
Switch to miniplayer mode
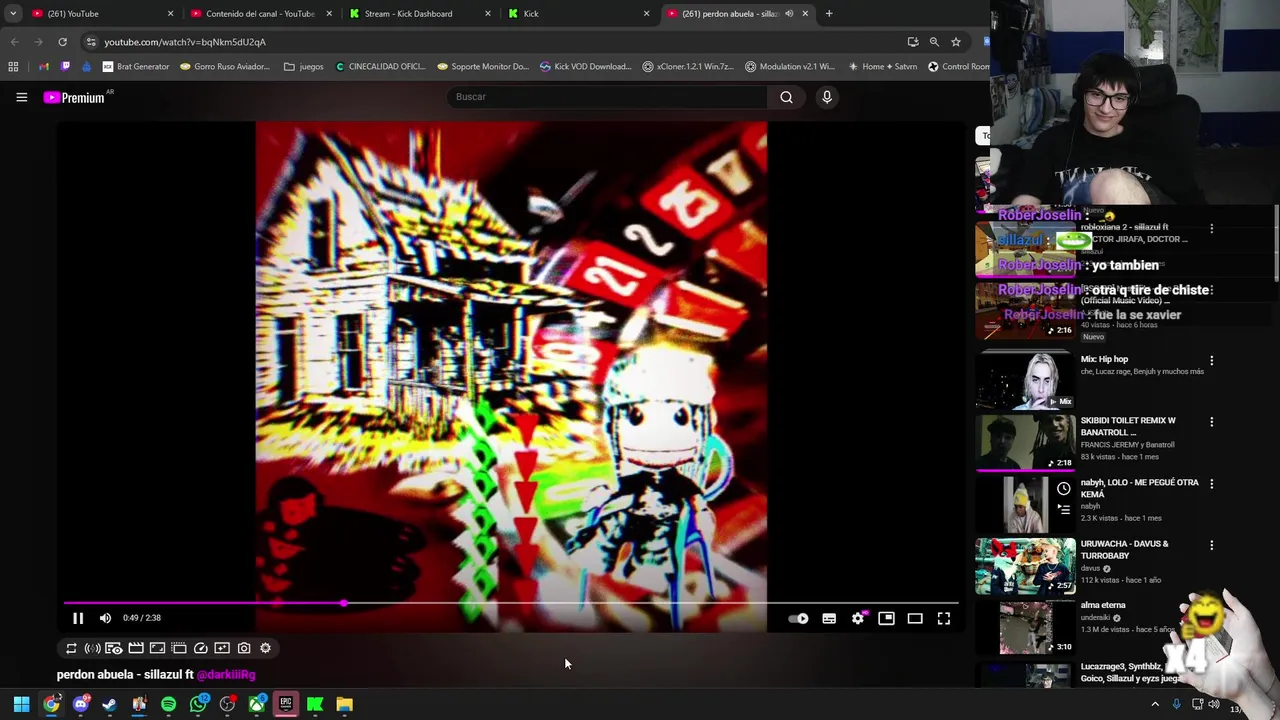[x=886, y=619]
